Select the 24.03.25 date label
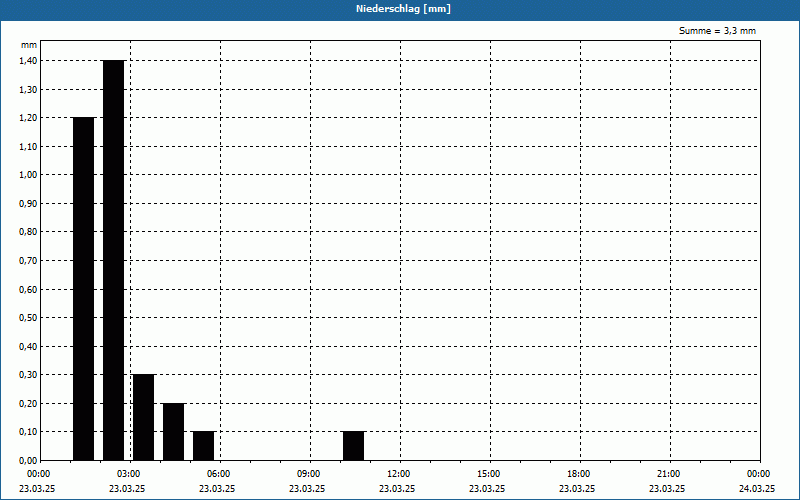Screen dimensions: 800x500 757,489
